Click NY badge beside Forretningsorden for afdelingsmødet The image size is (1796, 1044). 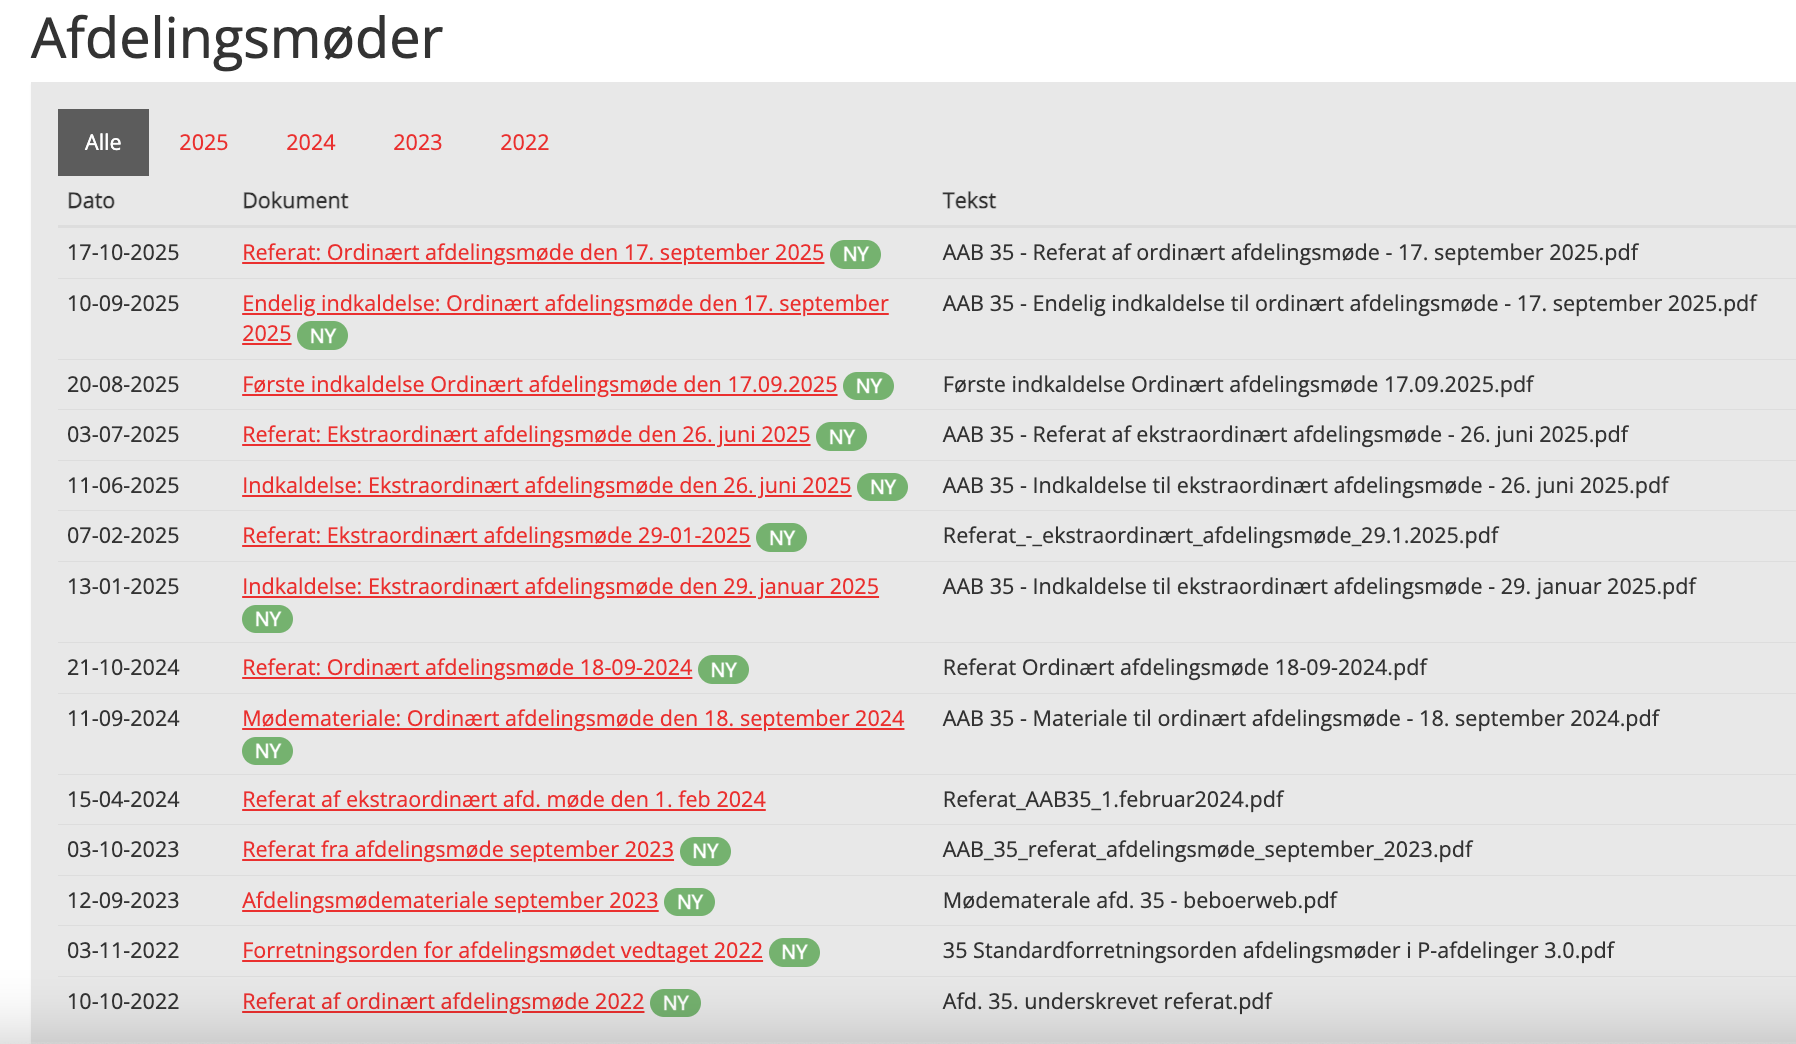[794, 953]
